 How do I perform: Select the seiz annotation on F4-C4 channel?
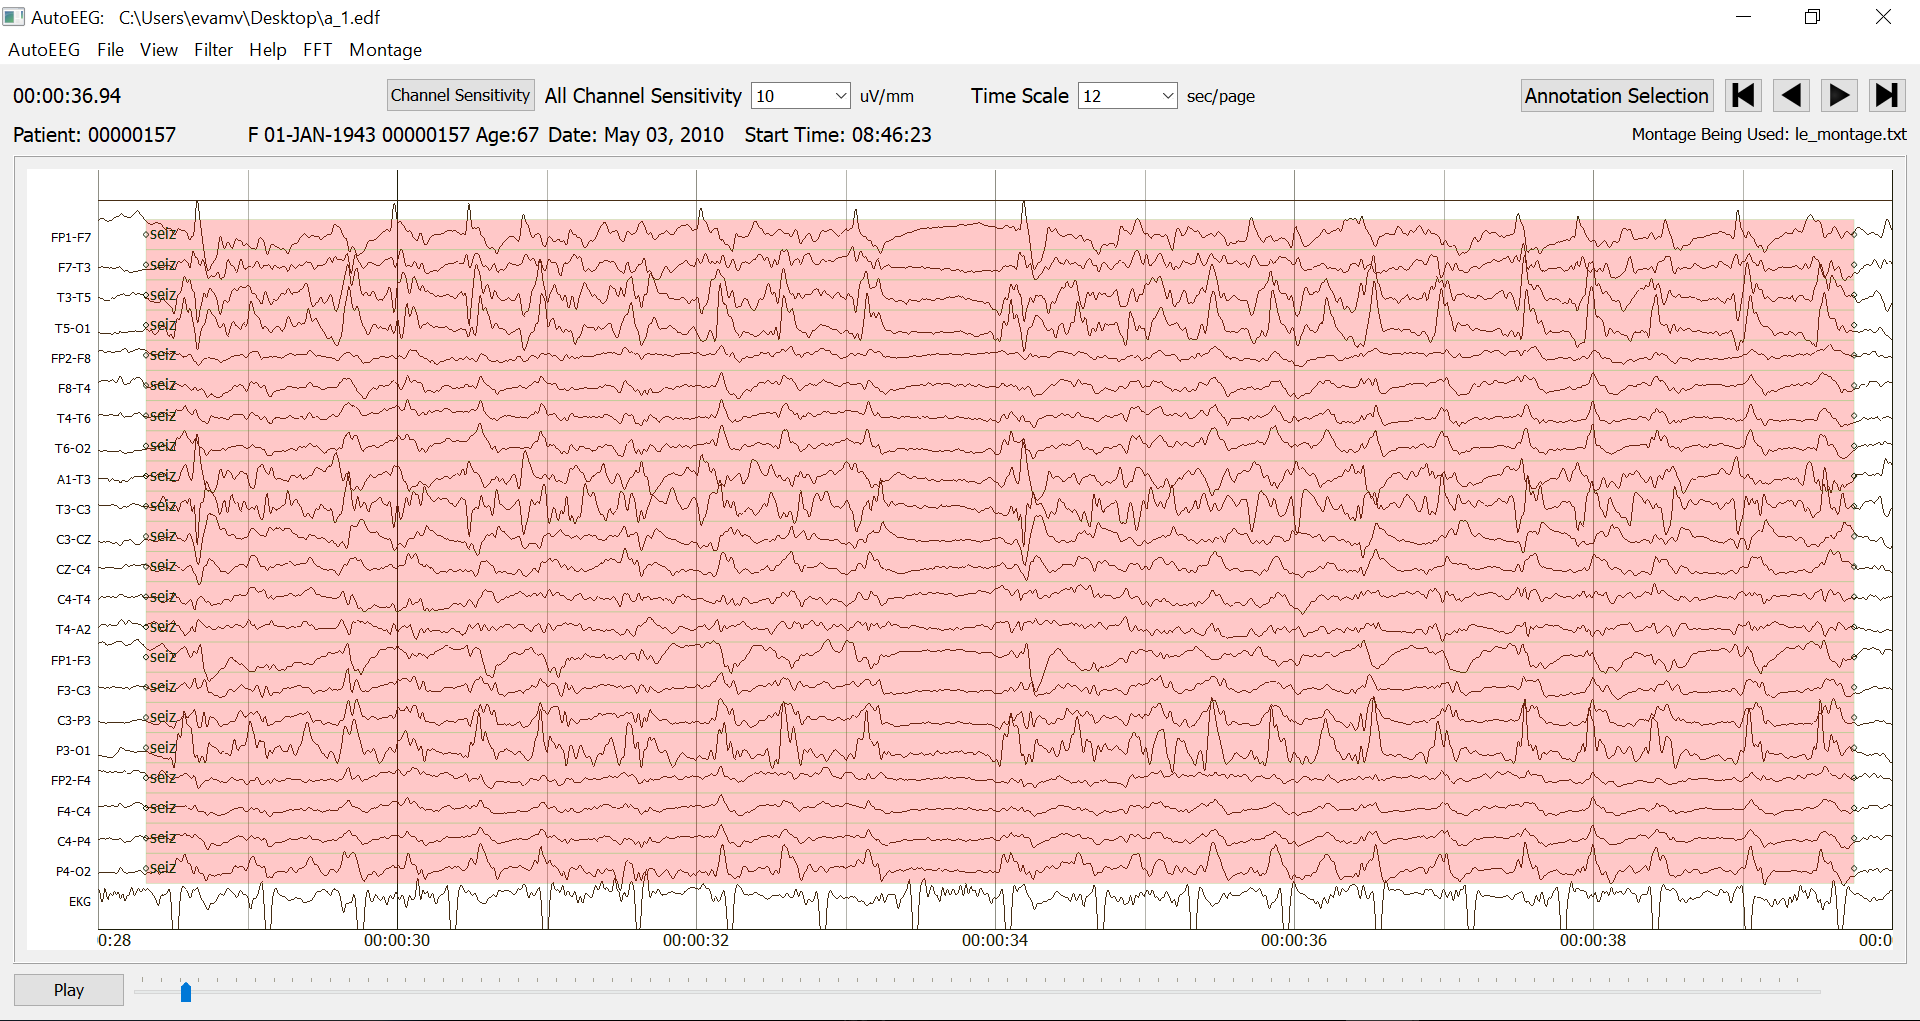tap(162, 808)
